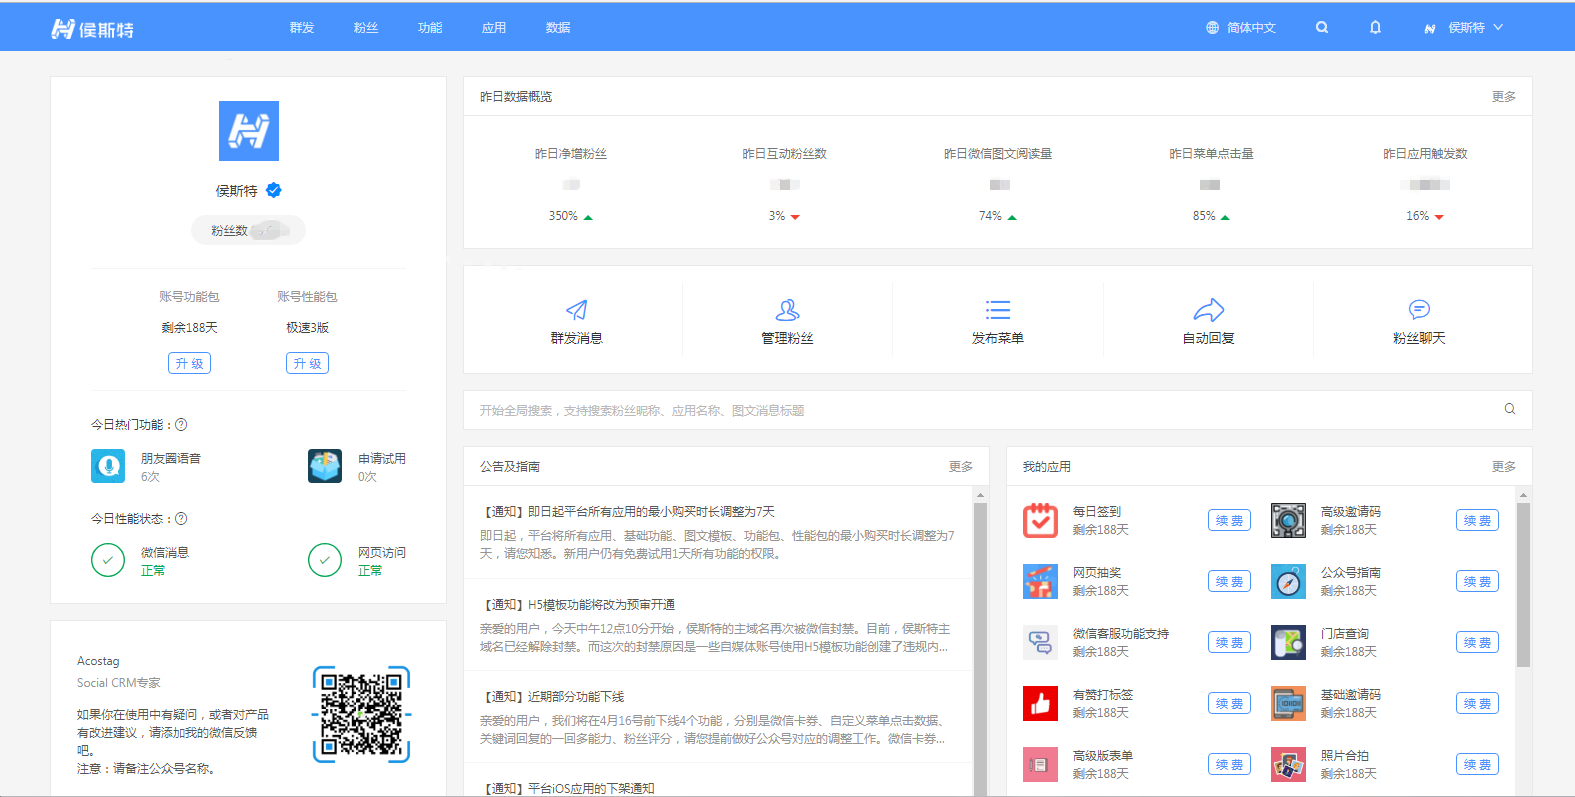Viewport: 1575px width, 797px height.
Task: Open the 高级邀请码 app icon
Action: [x=1288, y=521]
